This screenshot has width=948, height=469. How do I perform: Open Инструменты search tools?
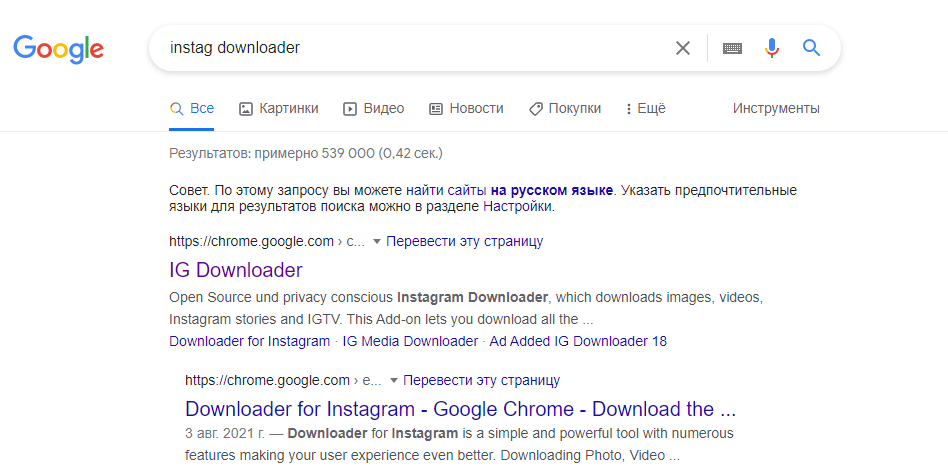[x=776, y=109]
